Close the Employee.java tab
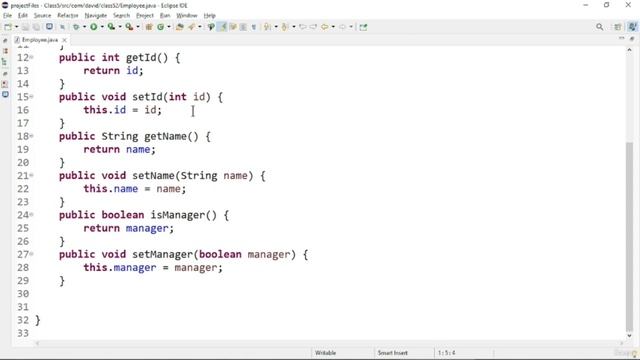This screenshot has height=360, width=640. 64,40
